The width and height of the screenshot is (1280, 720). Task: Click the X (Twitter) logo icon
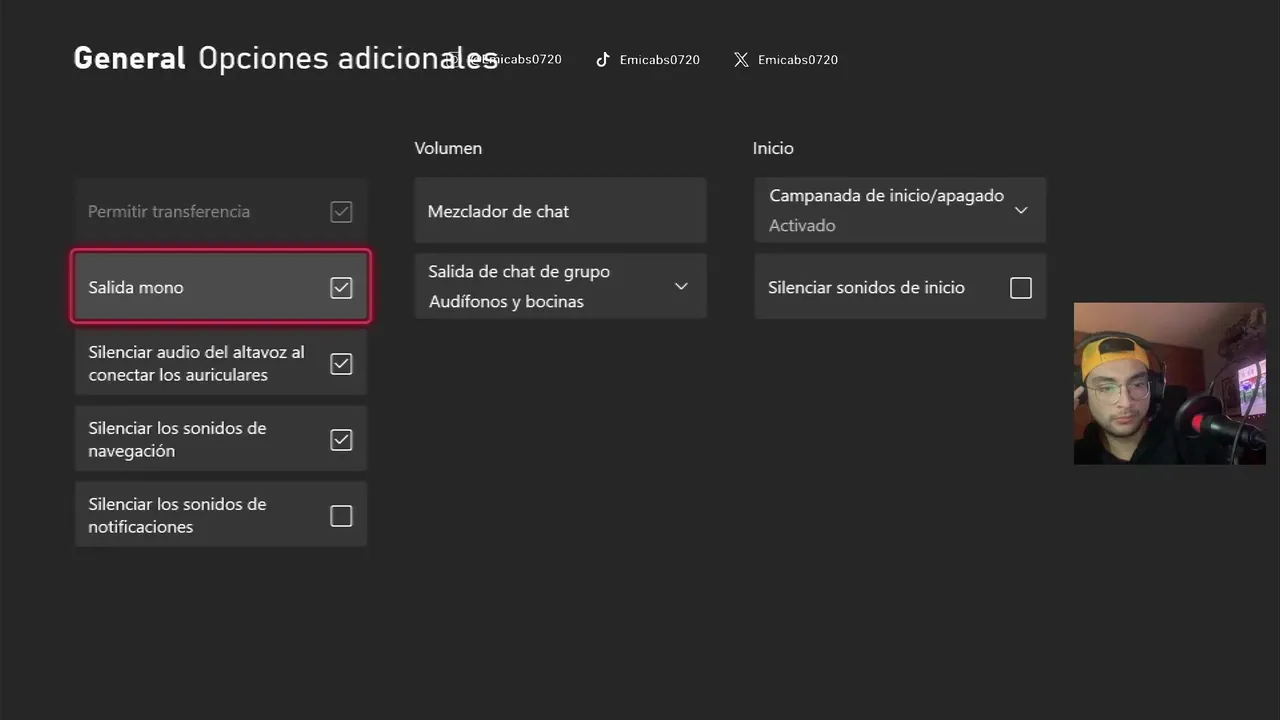[x=741, y=60]
